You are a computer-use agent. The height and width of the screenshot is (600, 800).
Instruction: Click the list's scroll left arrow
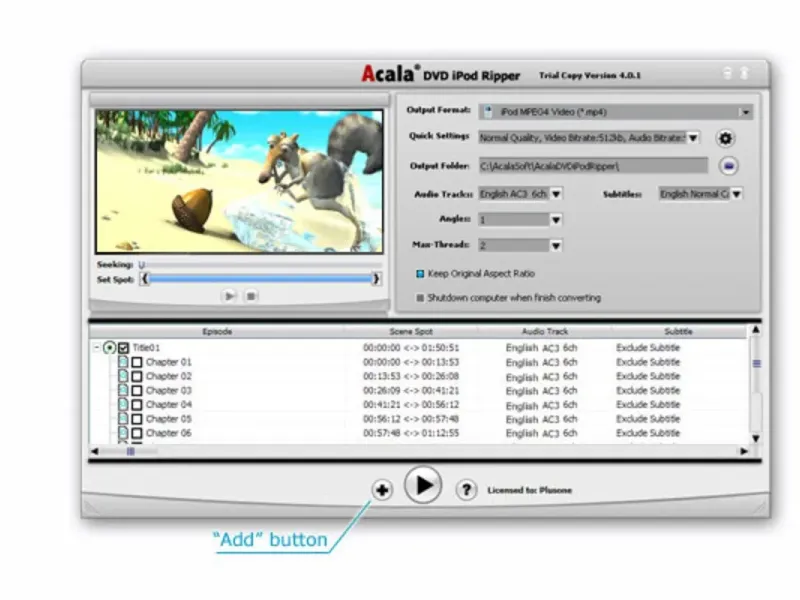(95, 451)
